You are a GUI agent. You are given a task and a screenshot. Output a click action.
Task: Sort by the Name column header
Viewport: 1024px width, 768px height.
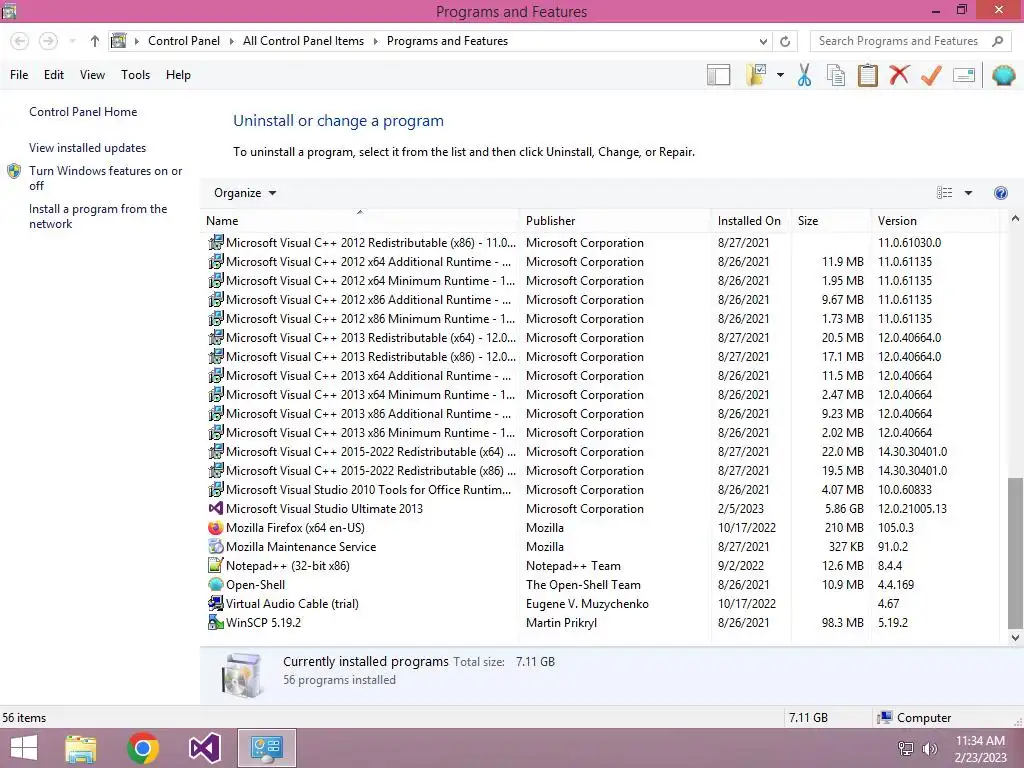[360, 221]
